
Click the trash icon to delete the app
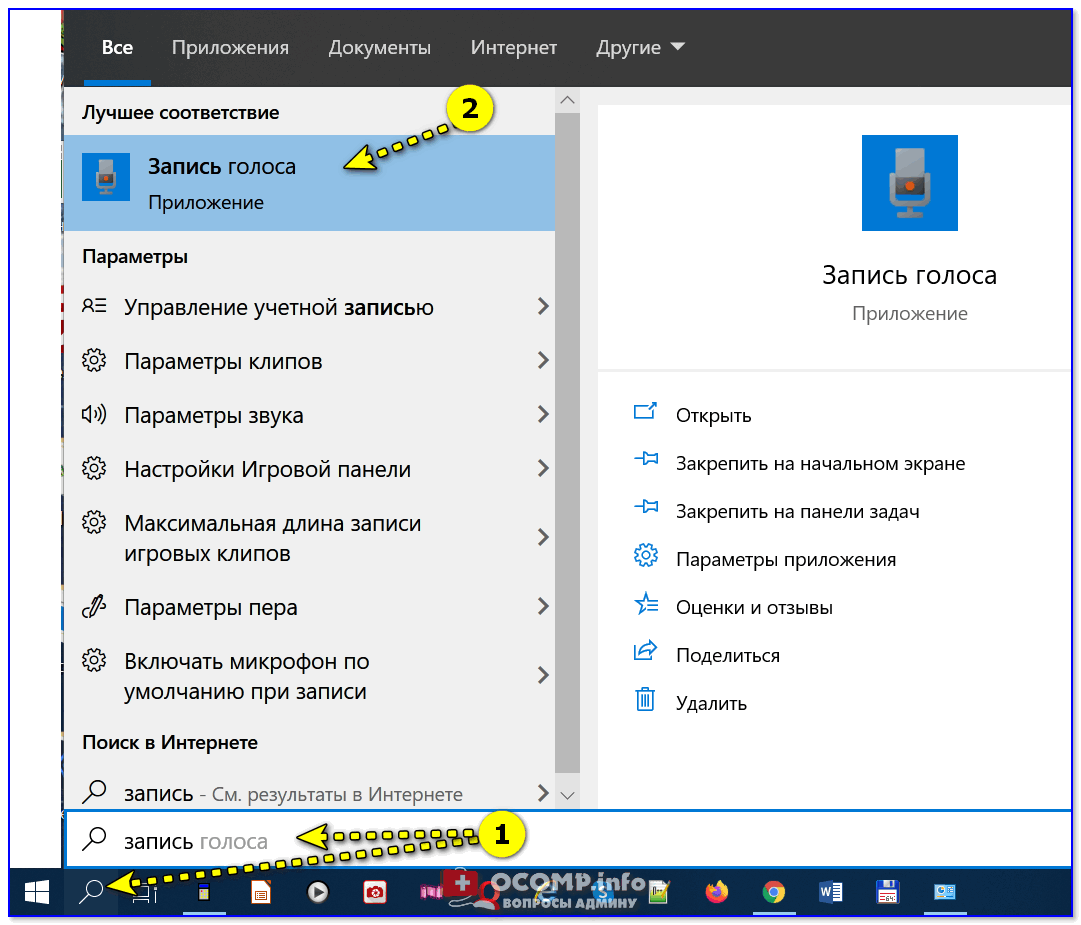(646, 700)
